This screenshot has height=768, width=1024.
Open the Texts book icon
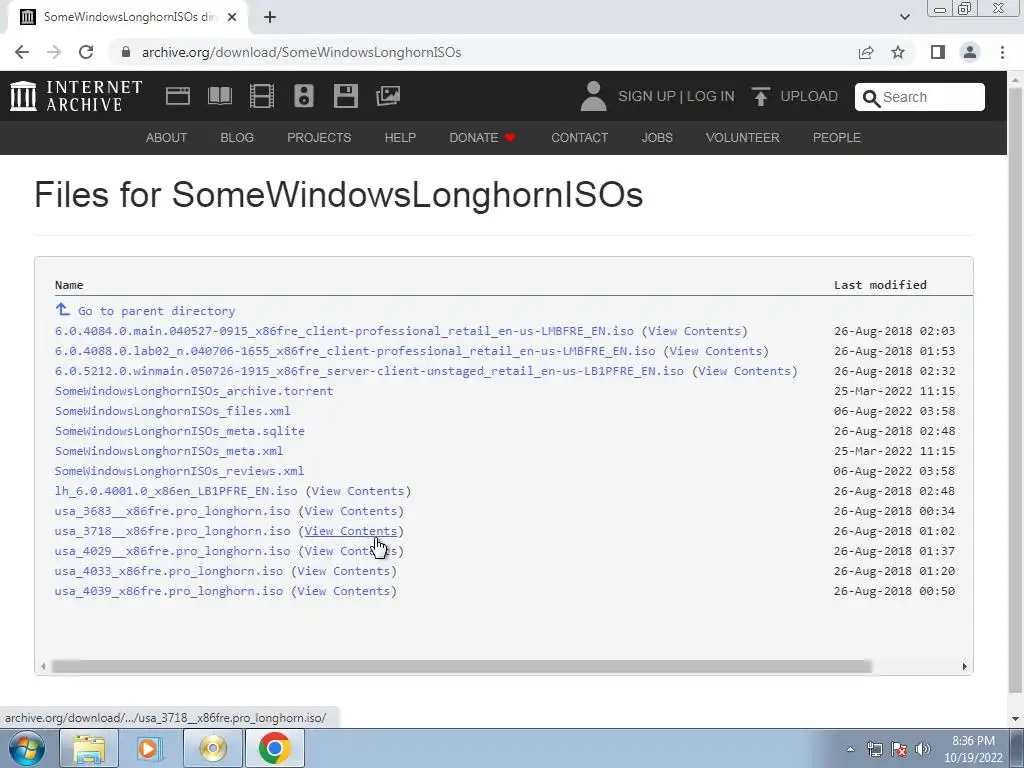(x=219, y=96)
